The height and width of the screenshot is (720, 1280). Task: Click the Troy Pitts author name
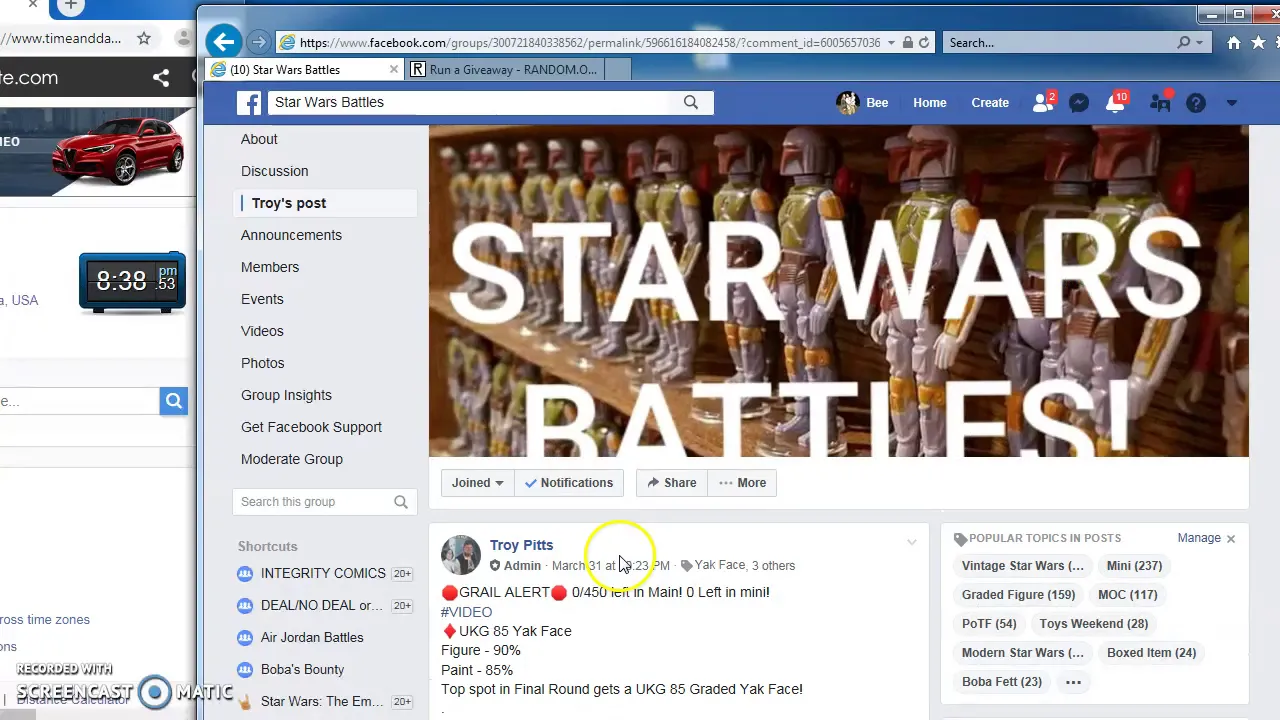point(521,545)
